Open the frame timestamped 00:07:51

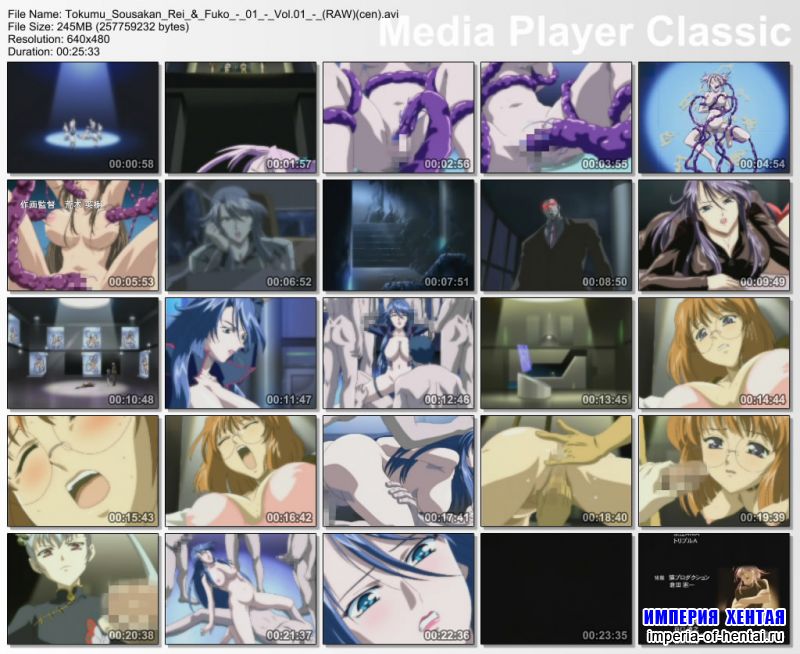point(398,236)
